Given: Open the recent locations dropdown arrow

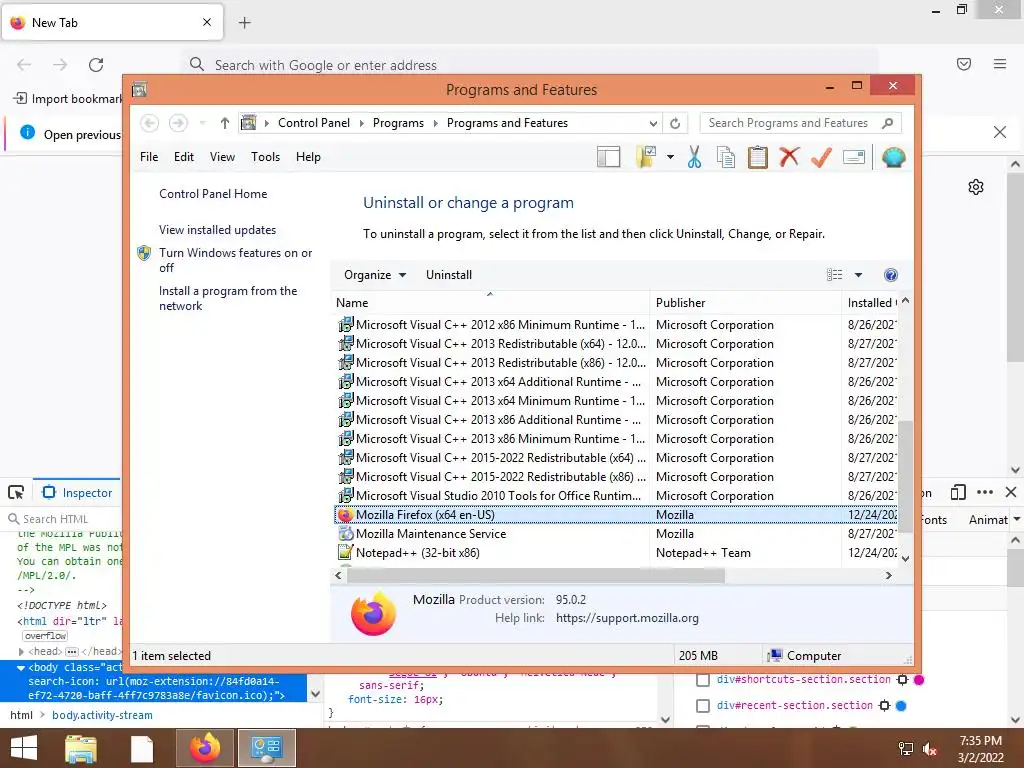Looking at the screenshot, I should click(x=202, y=123).
